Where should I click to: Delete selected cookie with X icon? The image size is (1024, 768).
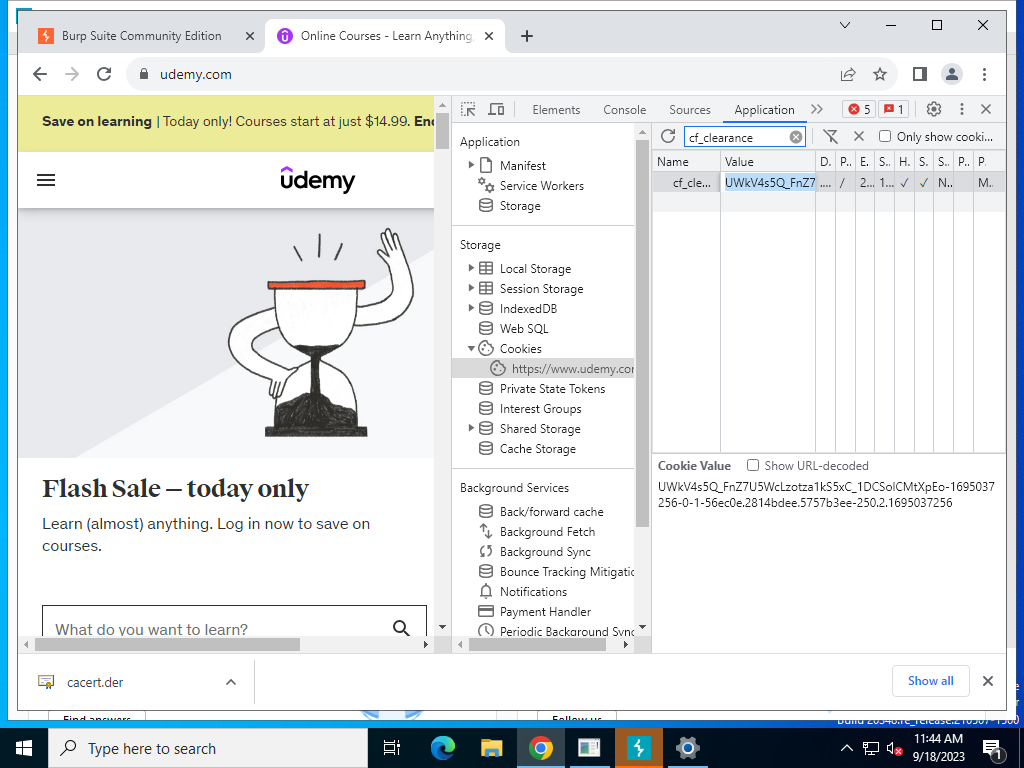pyautogui.click(x=859, y=136)
